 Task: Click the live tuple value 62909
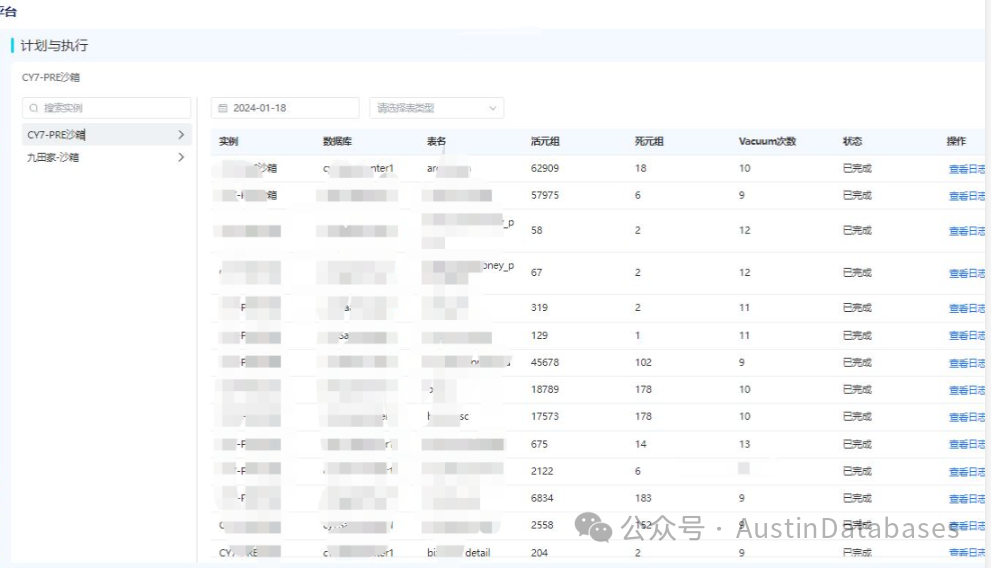[545, 168]
